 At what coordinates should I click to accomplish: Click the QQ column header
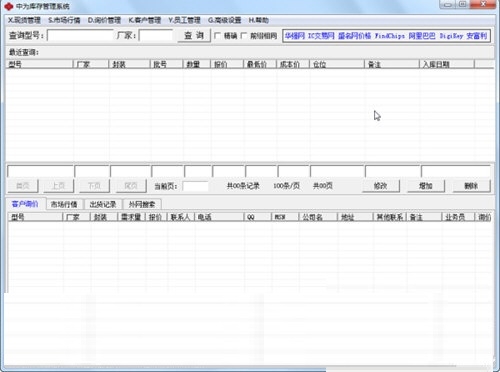(258, 217)
